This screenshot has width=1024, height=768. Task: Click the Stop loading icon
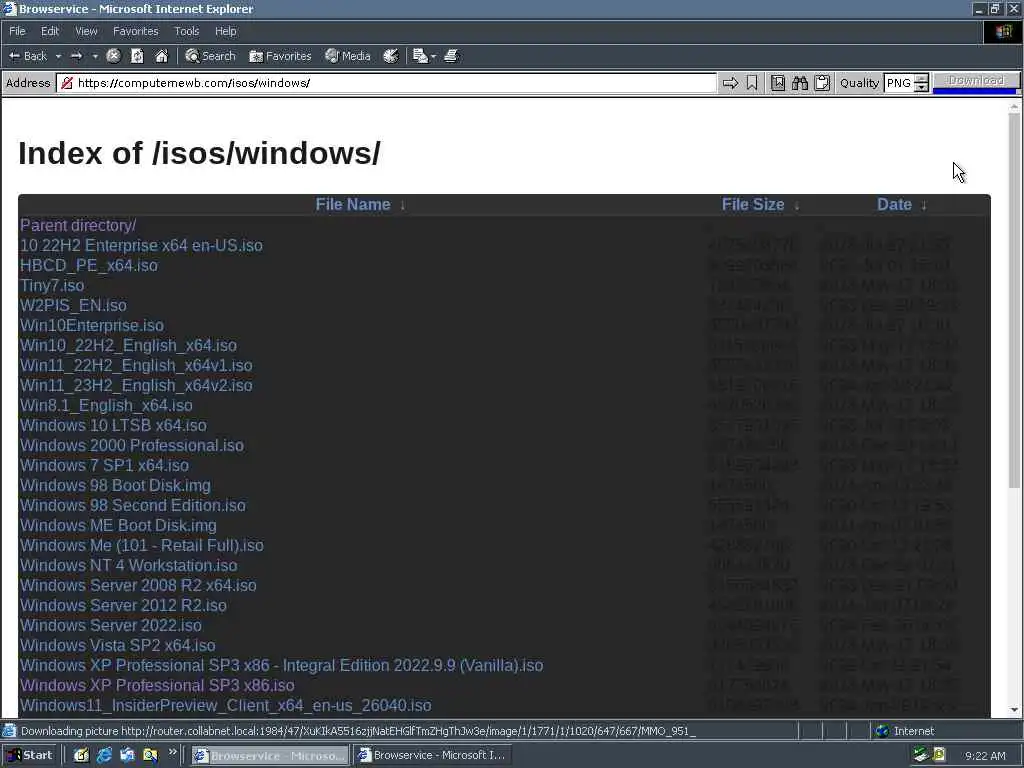pos(114,56)
